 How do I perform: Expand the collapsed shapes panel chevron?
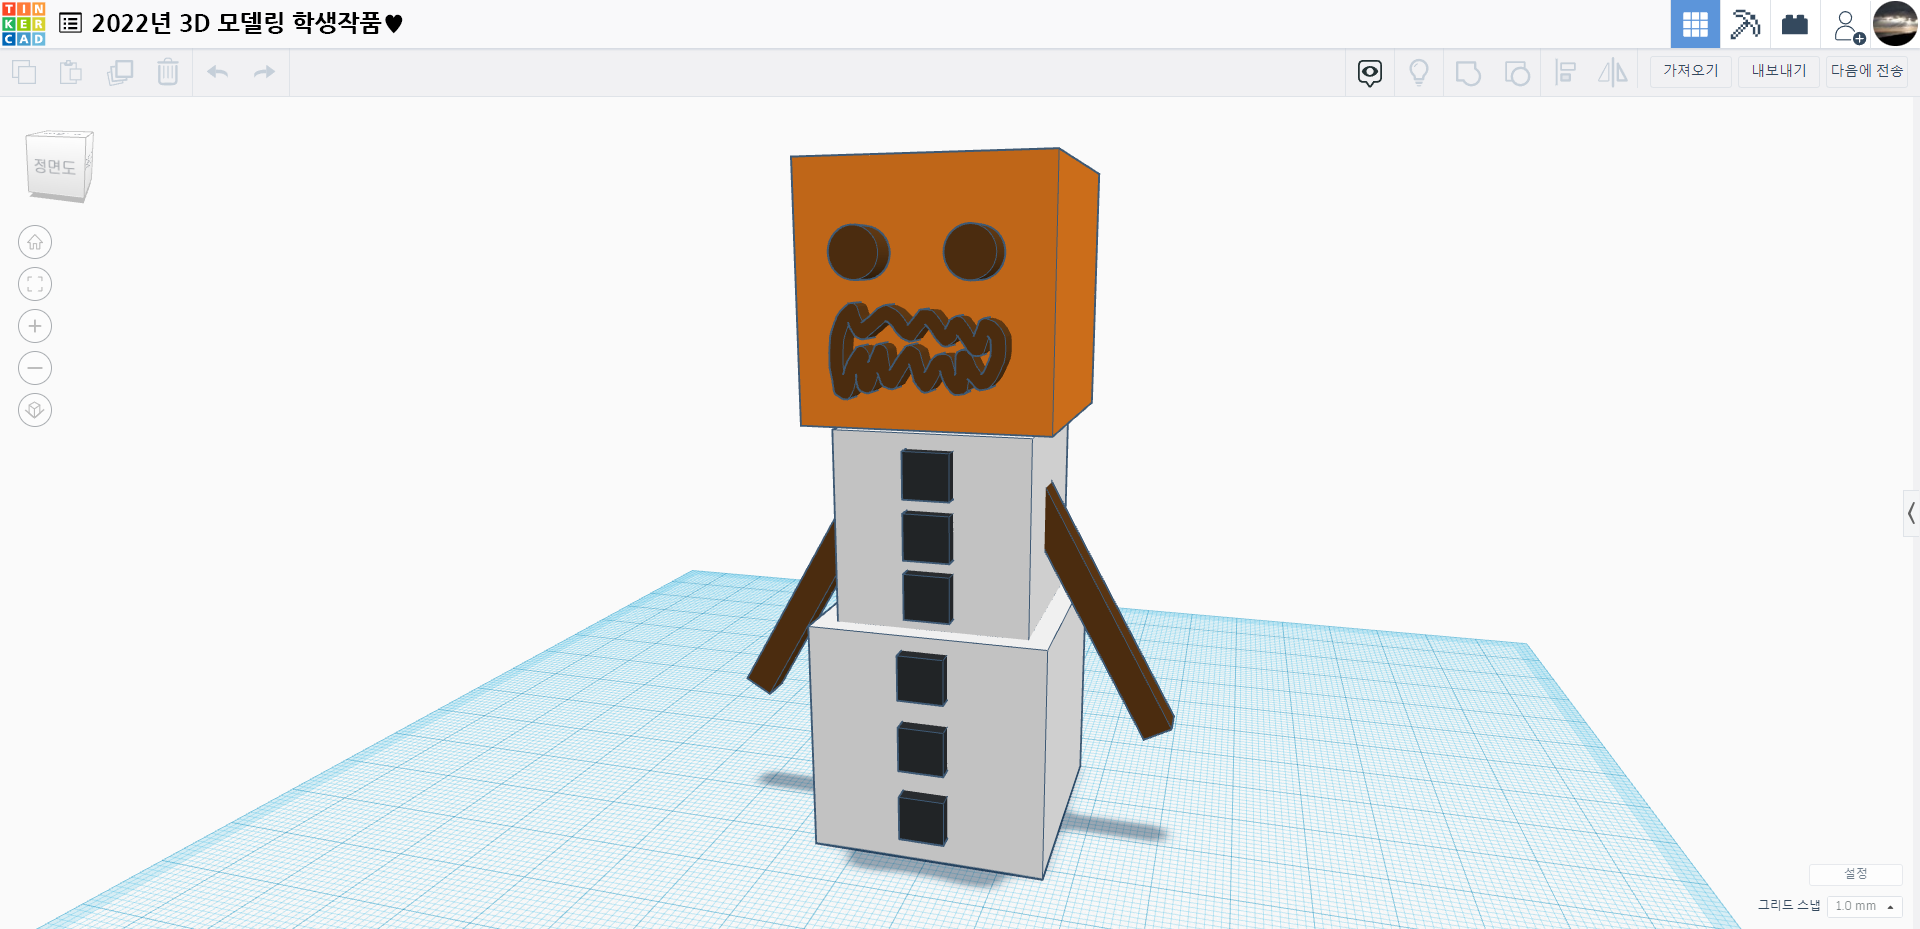[x=1911, y=514]
